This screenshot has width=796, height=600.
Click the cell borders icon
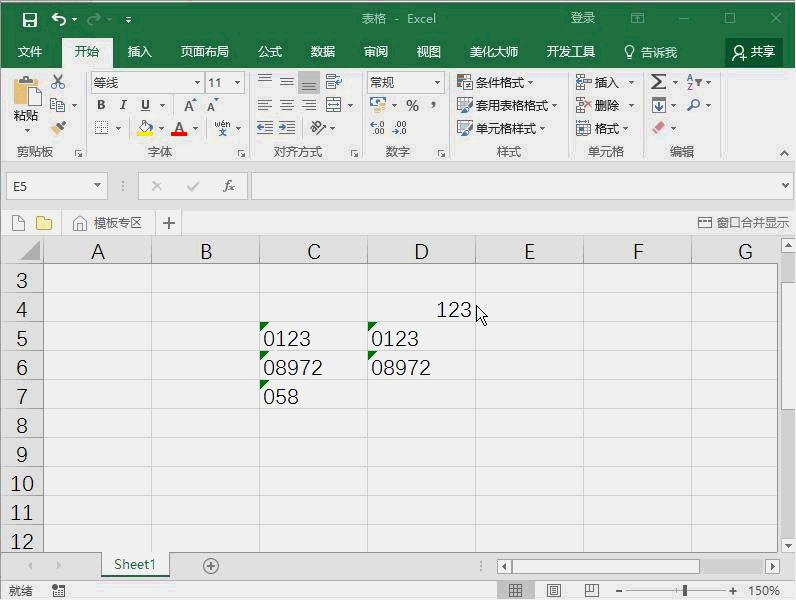point(102,127)
